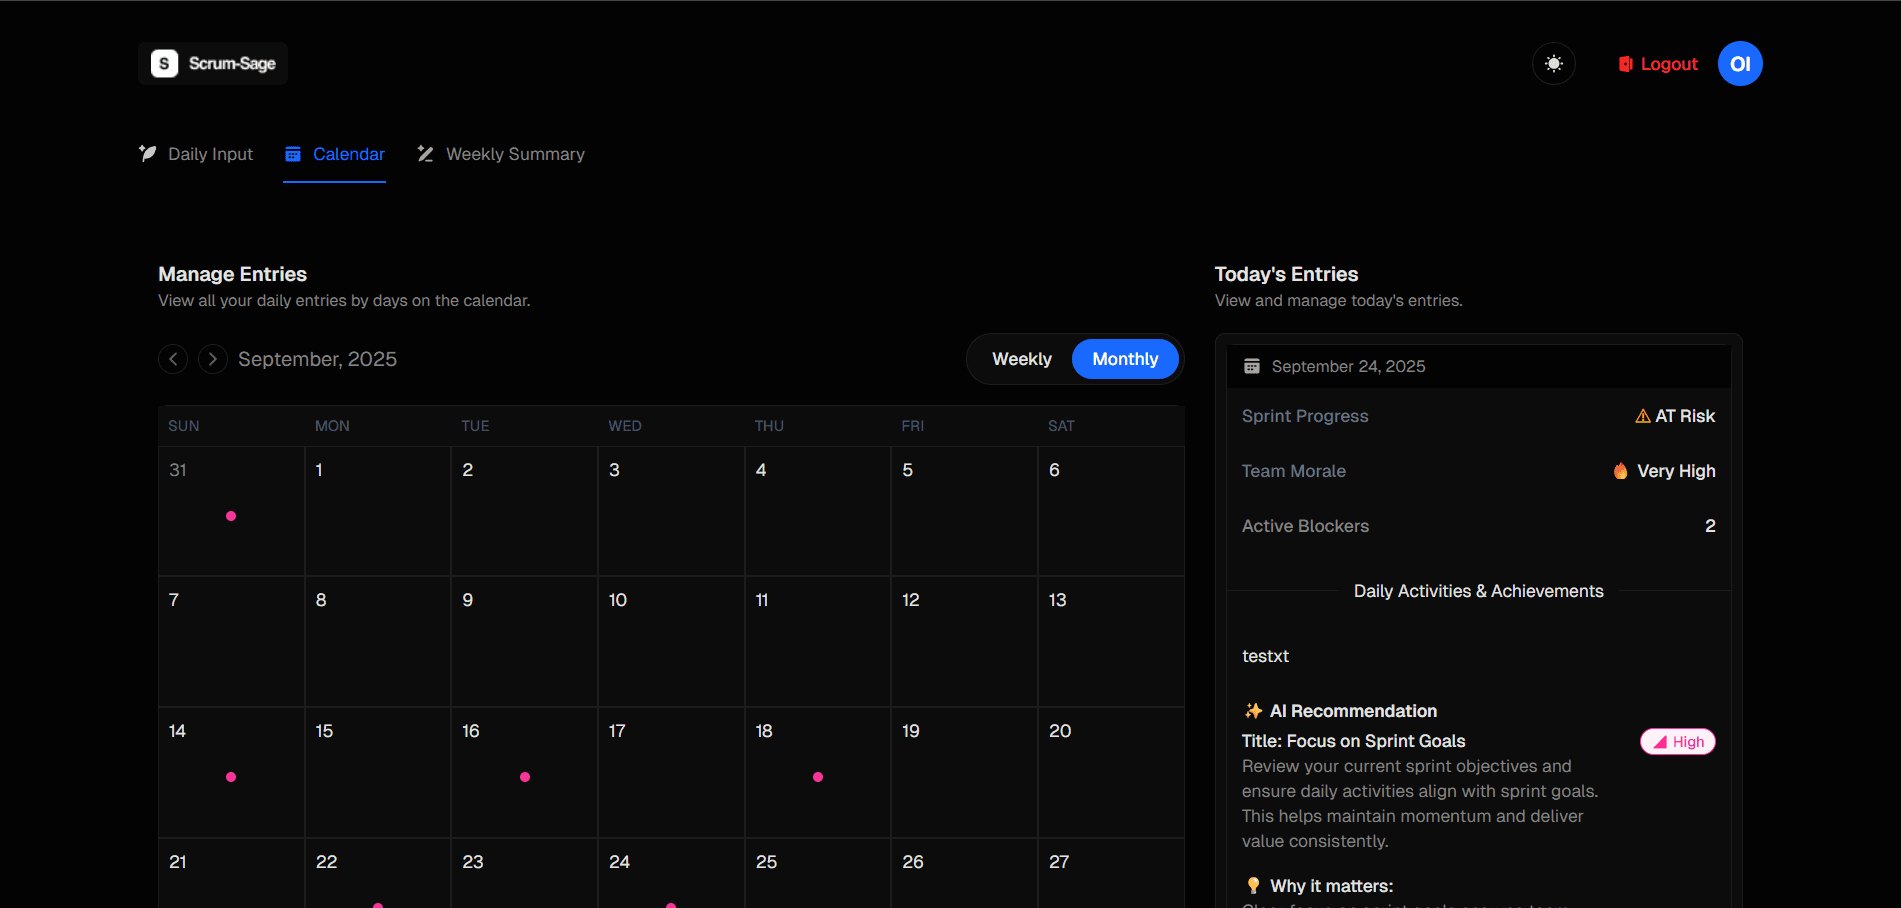
Task: Switch to the Weekly Summary tab
Action: tap(501, 154)
